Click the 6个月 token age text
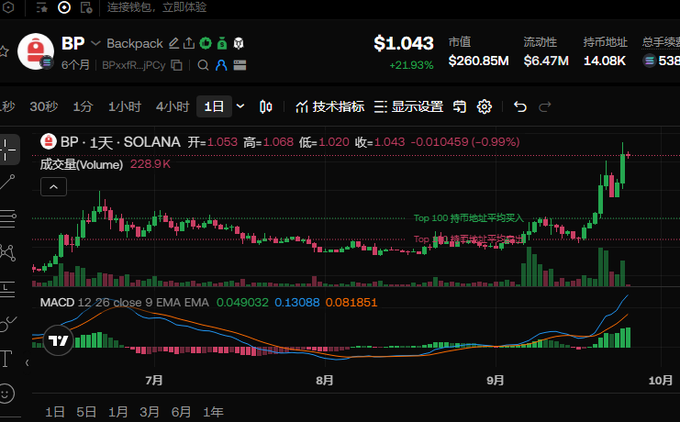 pyautogui.click(x=75, y=65)
